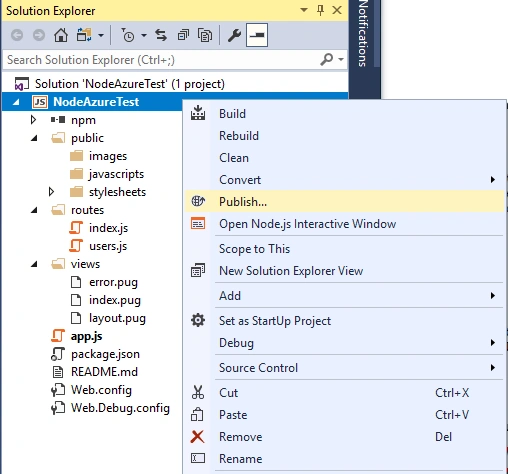508x474 pixels.
Task: Open the Convert submenu
Action: pos(344,180)
